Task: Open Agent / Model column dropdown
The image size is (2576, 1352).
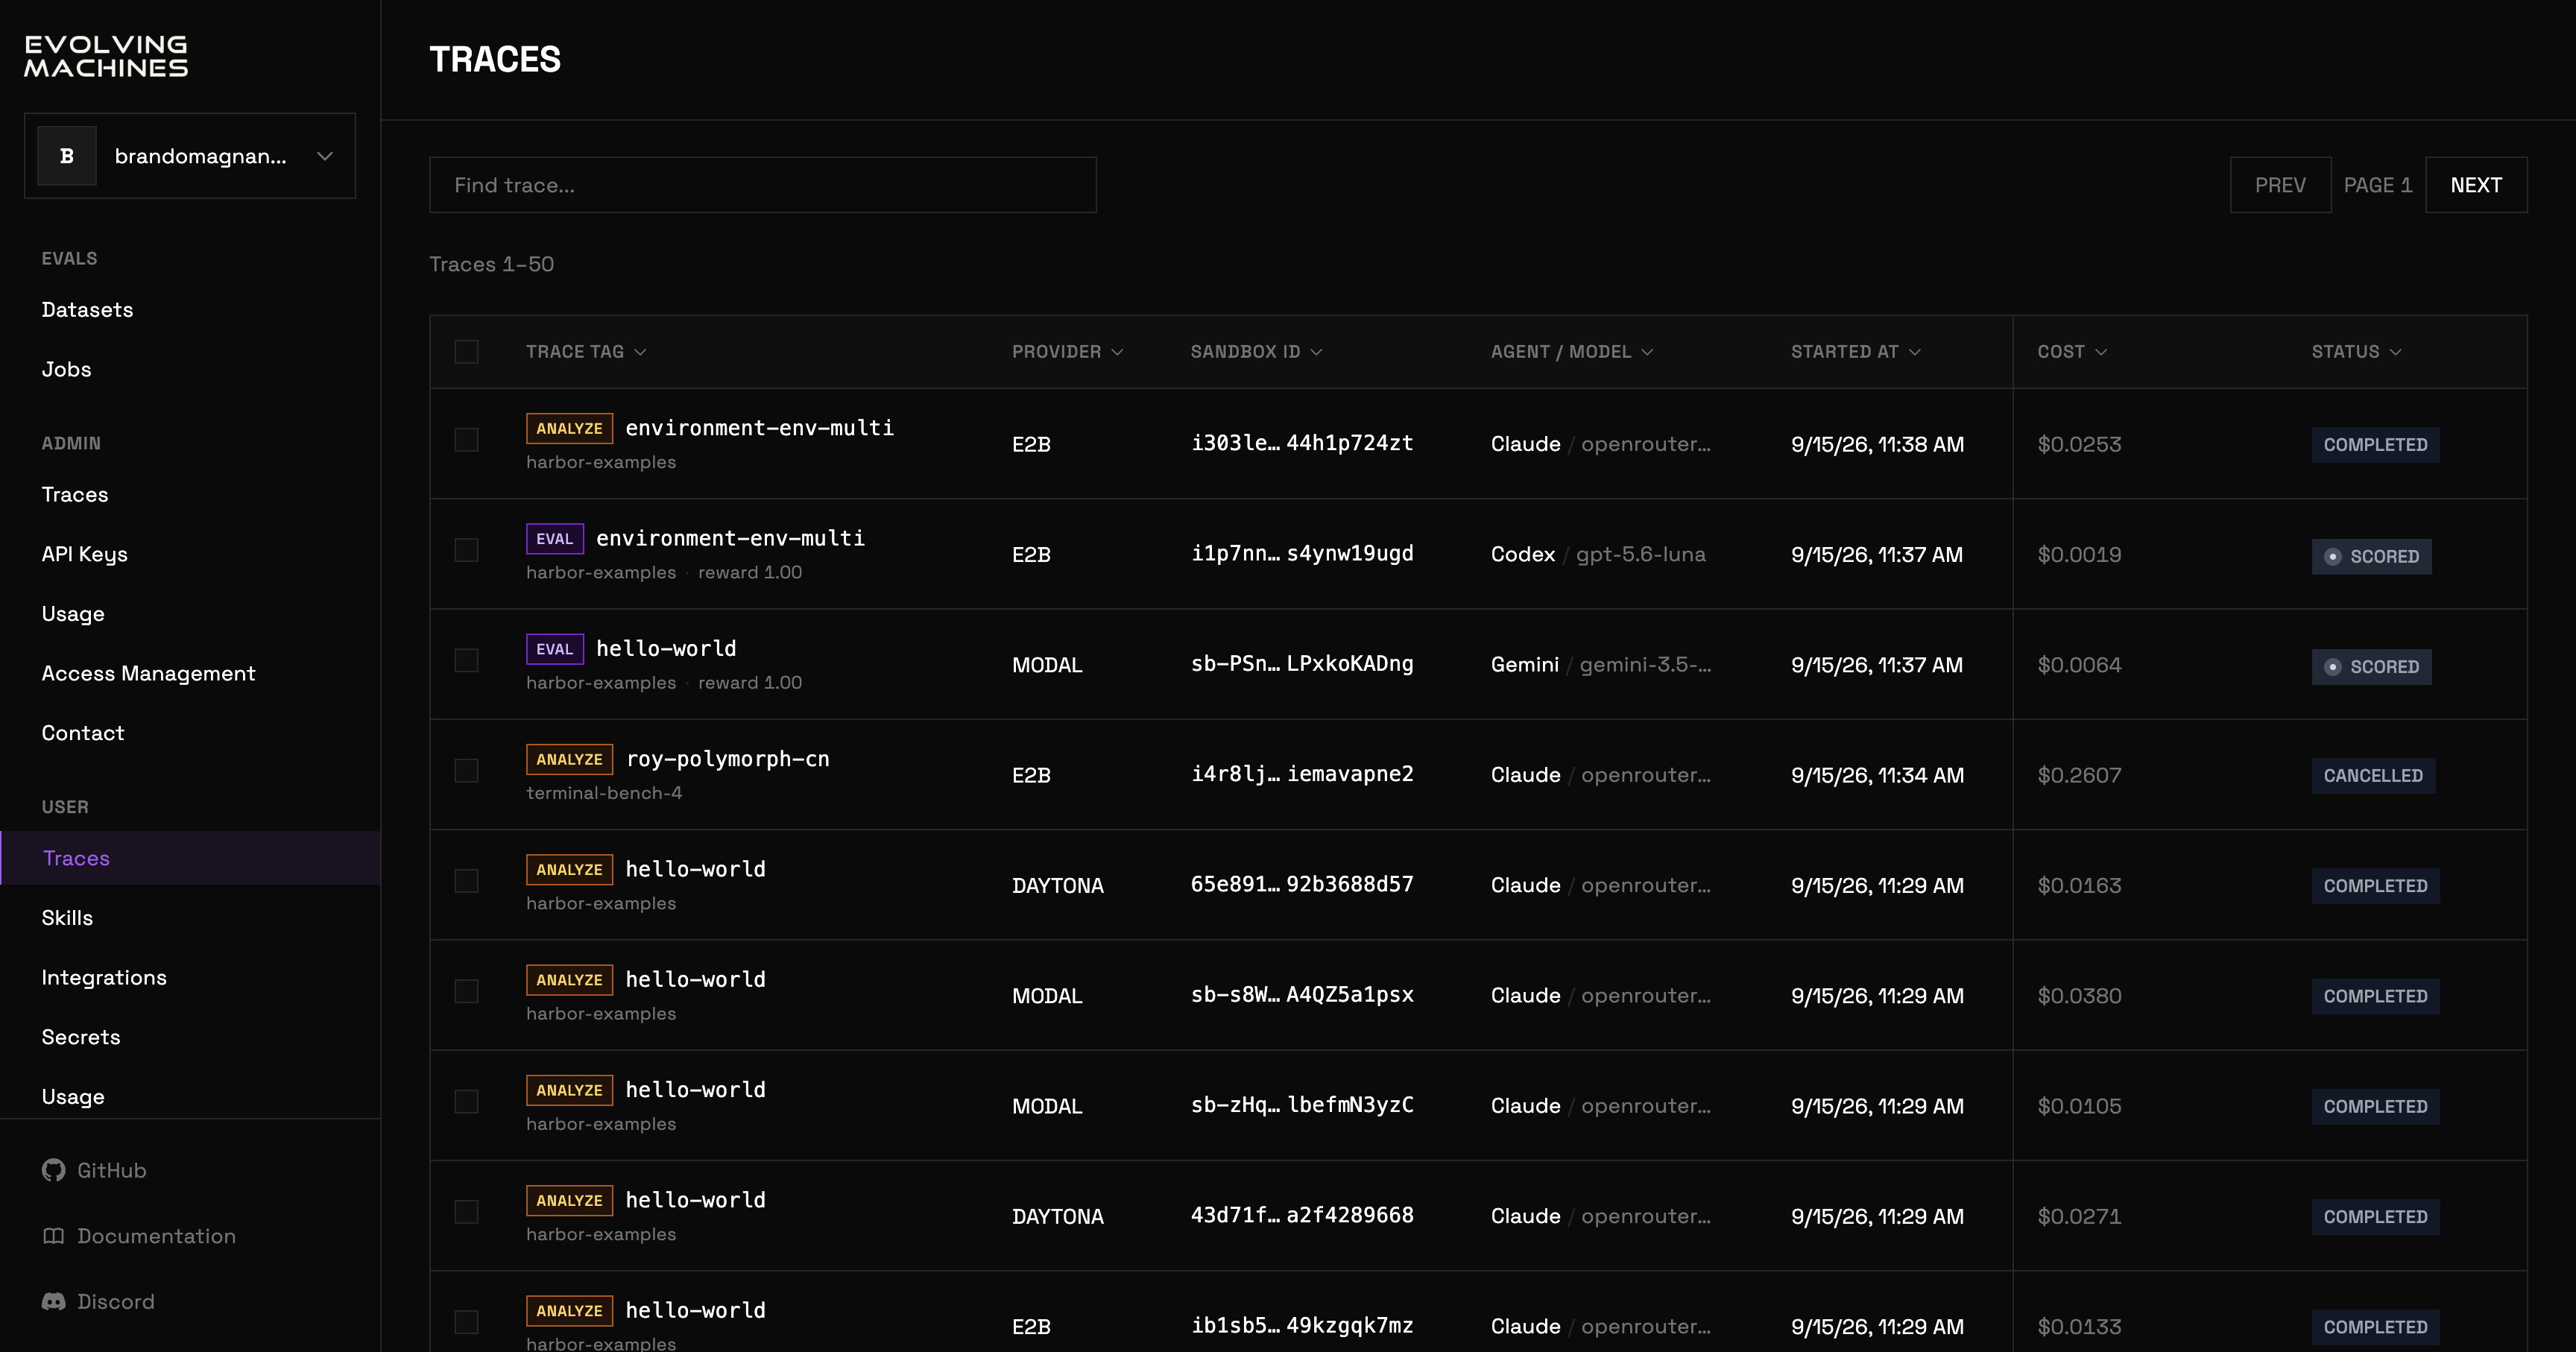Action: coord(1572,352)
